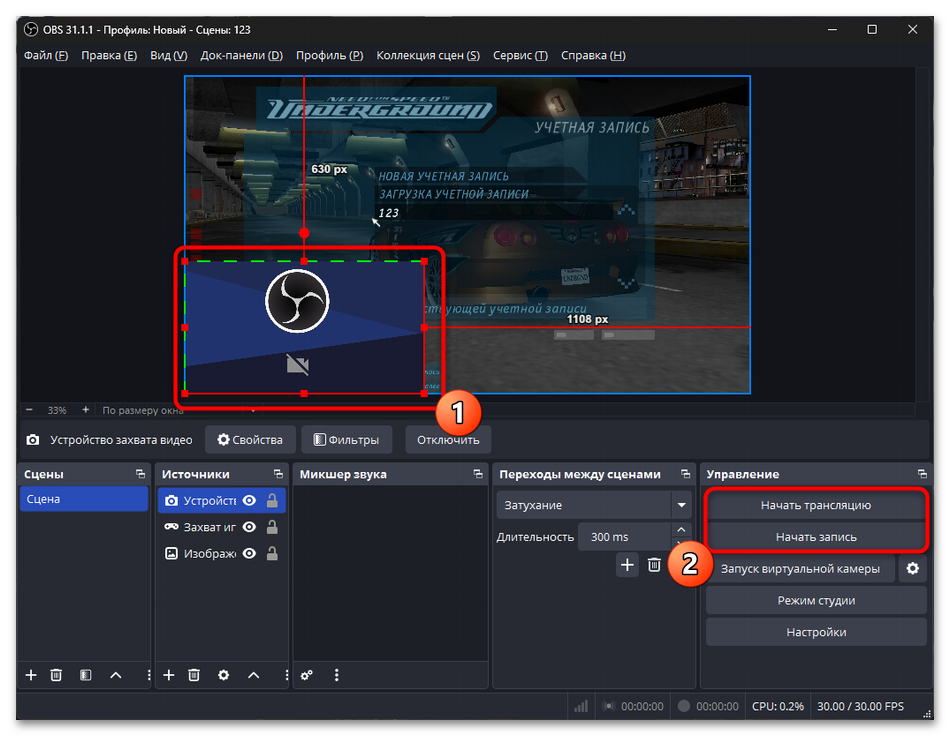Viewport: 950px width, 736px height.
Task: Click Запуск виртуальной камеры button
Action: [x=800, y=569]
